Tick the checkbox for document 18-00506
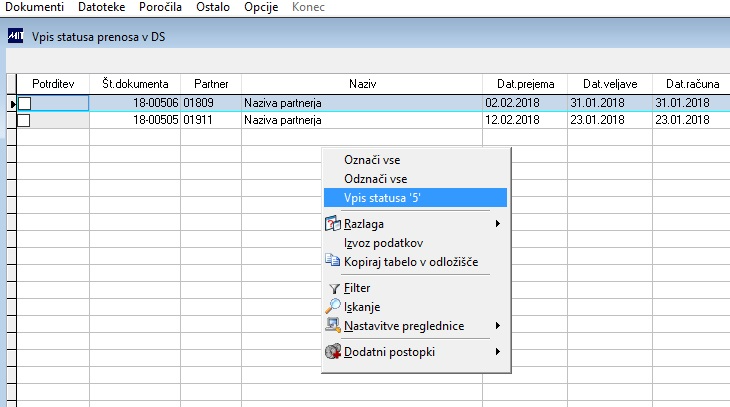The height and width of the screenshot is (407, 730). click(x=24, y=103)
